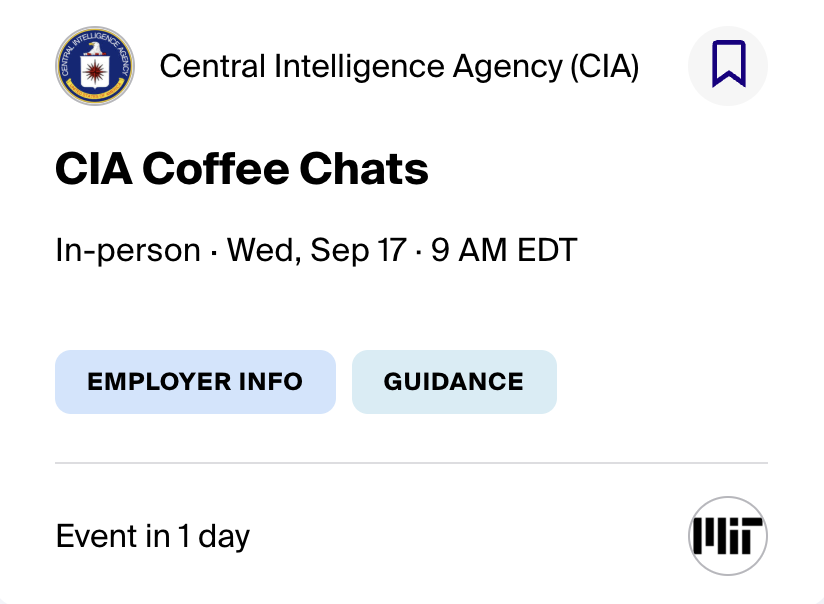Click the 9 AM EDT time
This screenshot has width=824, height=604.
[x=504, y=250]
